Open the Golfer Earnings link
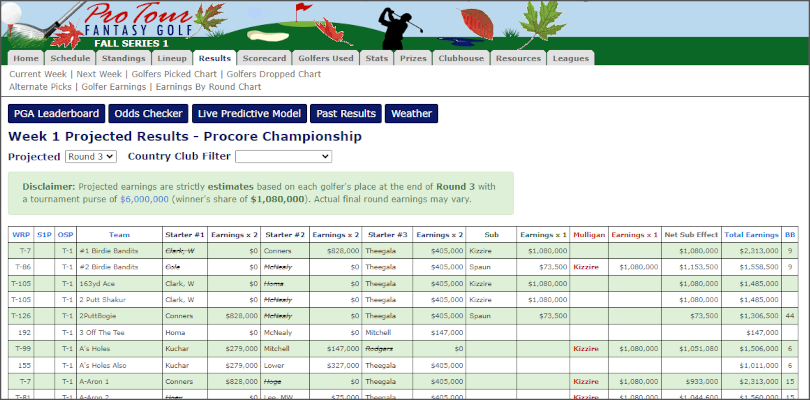The image size is (810, 400). 114,87
